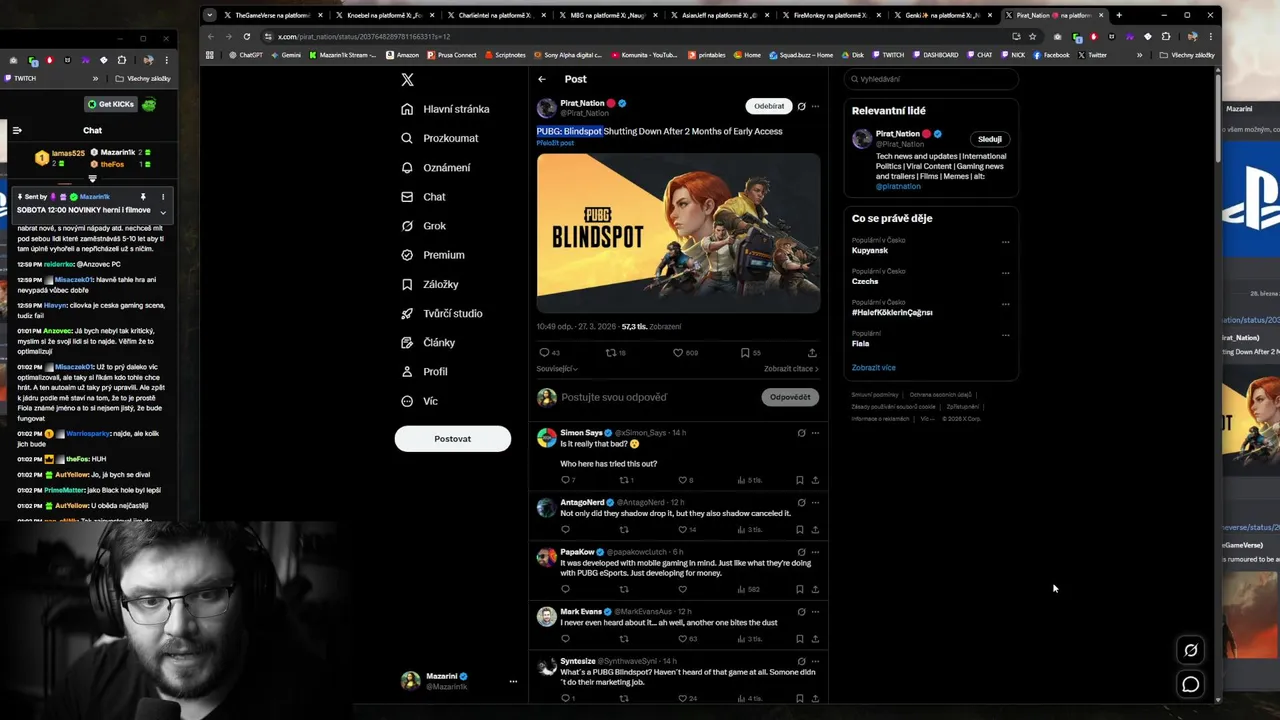Expand pinned message chevron in Kick chat
The width and height of the screenshot is (1280, 720).
[x=163, y=212]
